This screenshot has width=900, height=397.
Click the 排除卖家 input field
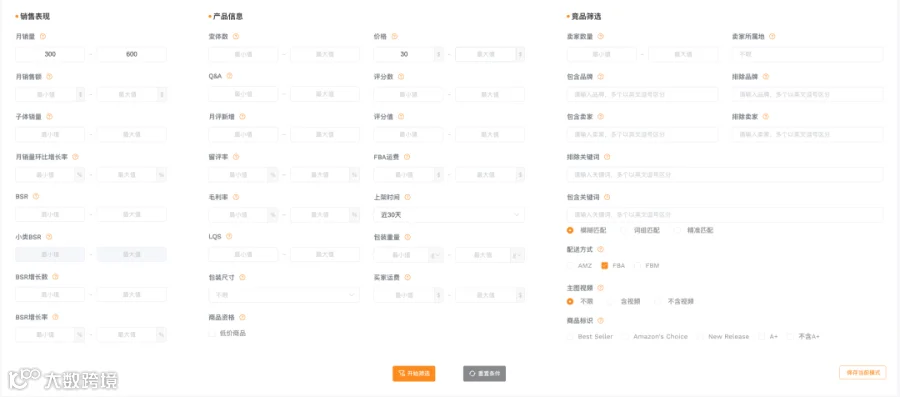(808, 134)
